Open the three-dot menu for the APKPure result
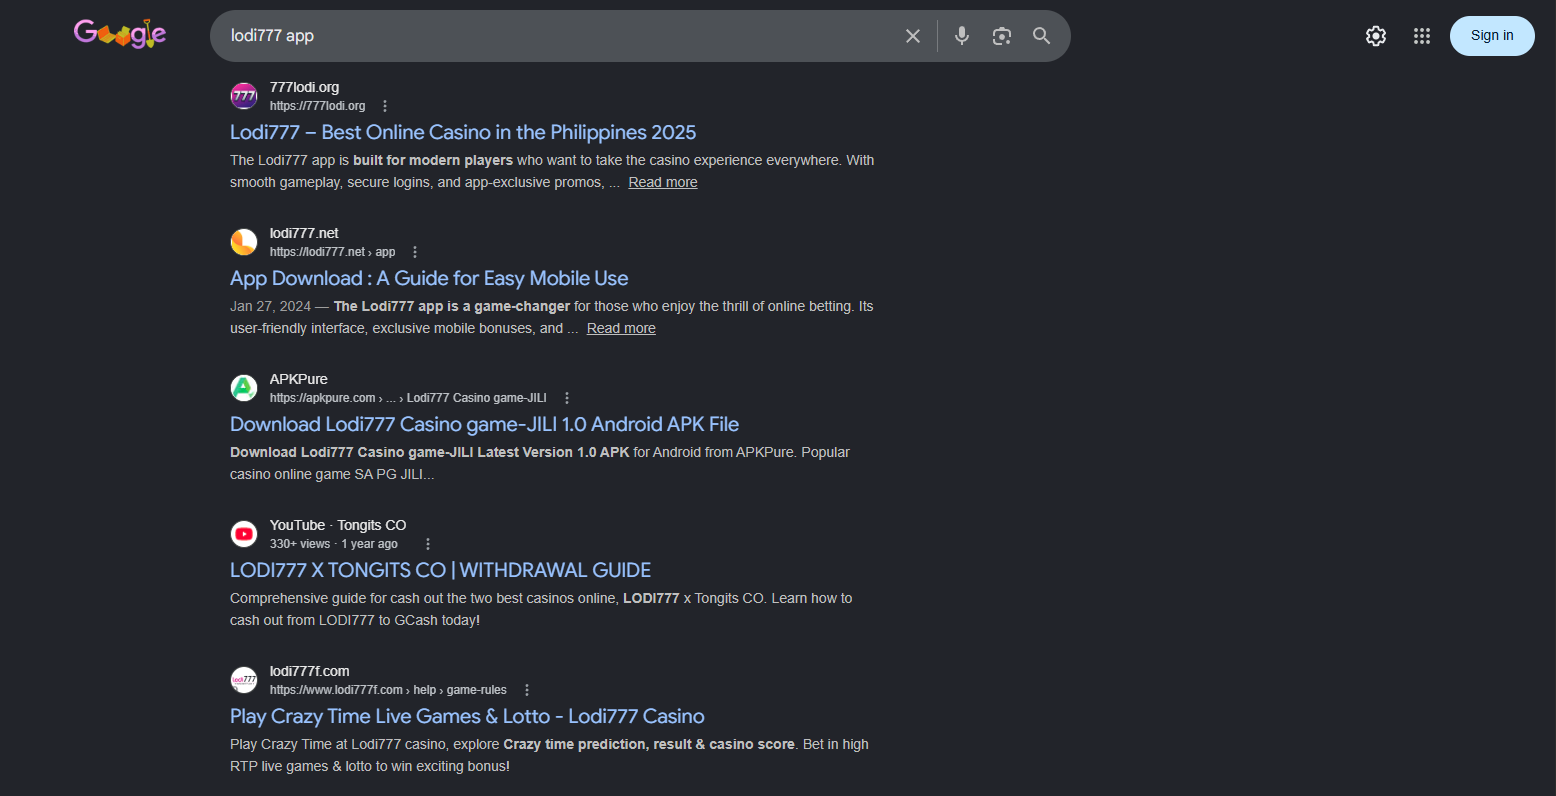The width and height of the screenshot is (1556, 796). pos(567,398)
